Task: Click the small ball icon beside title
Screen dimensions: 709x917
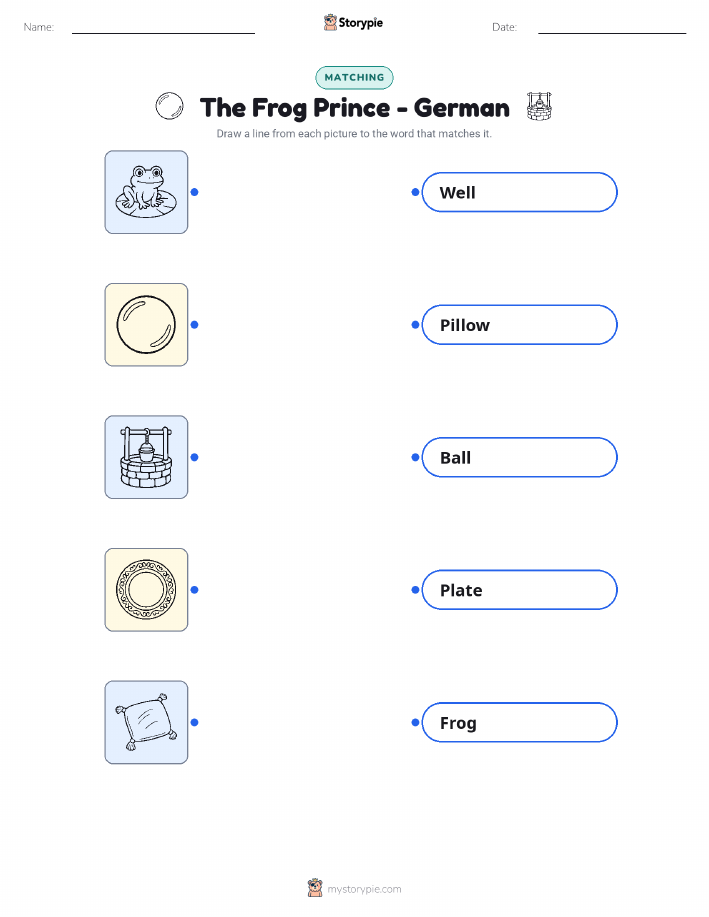Action: coord(169,106)
